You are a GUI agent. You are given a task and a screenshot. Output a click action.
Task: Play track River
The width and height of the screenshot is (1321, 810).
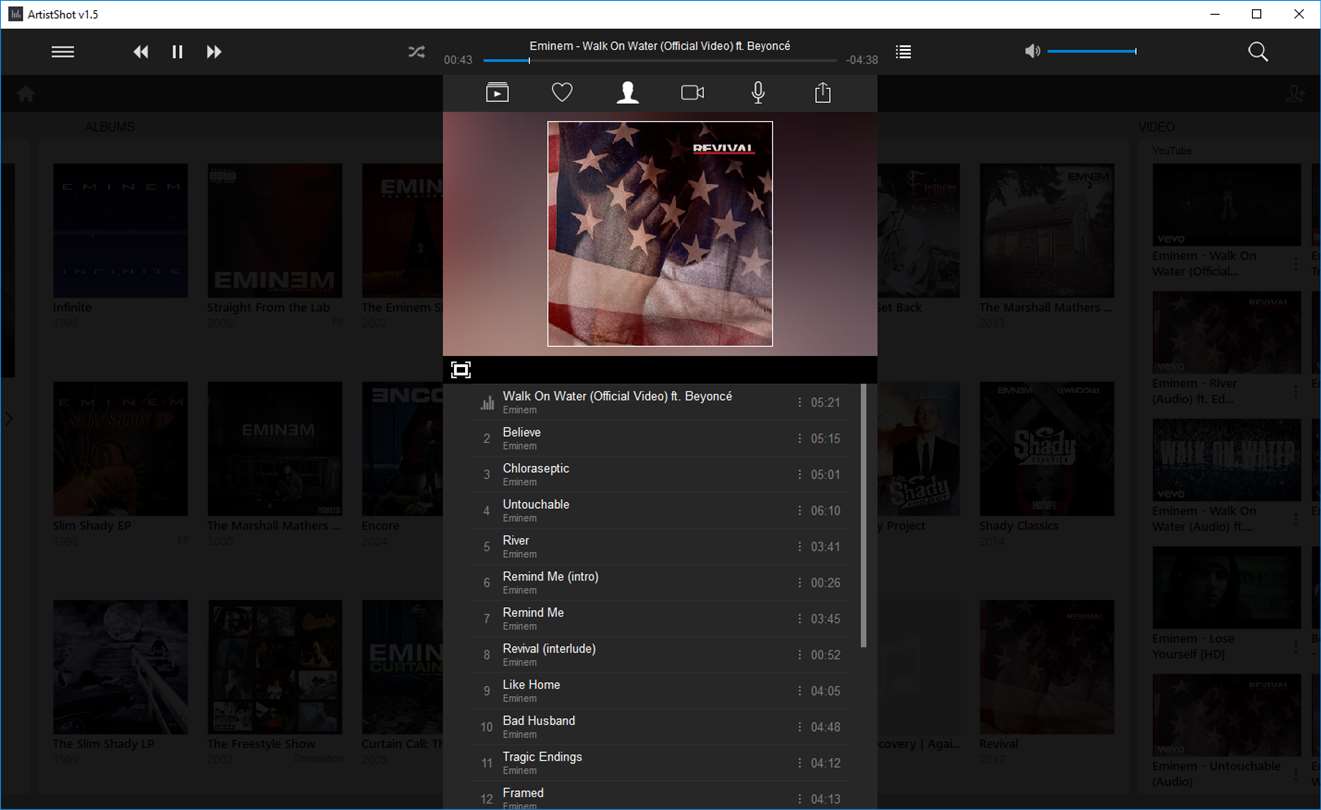pyautogui.click(x=659, y=547)
